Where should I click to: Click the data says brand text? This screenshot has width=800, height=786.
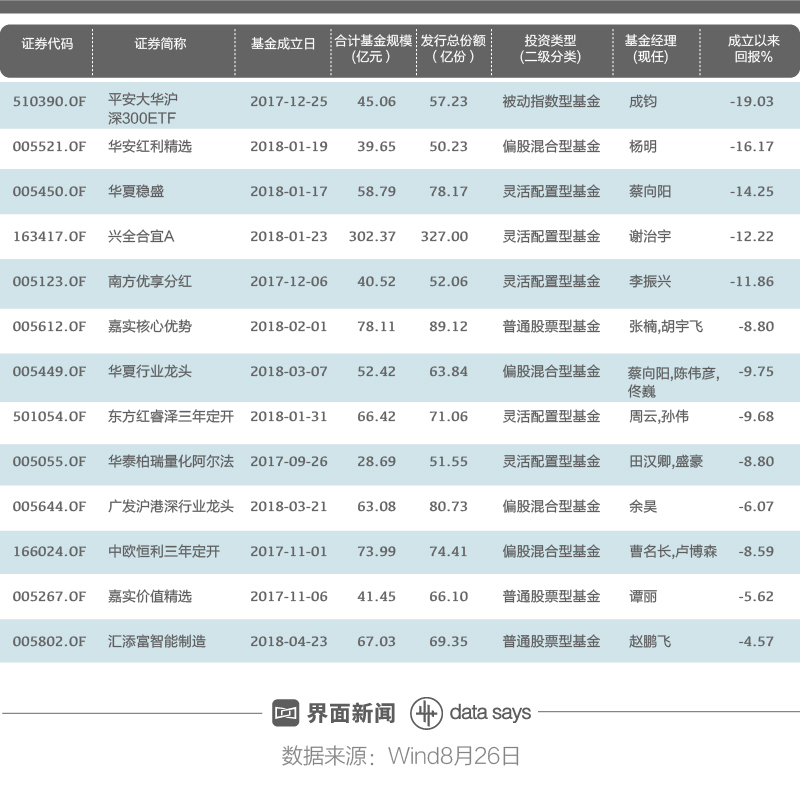(x=490, y=713)
